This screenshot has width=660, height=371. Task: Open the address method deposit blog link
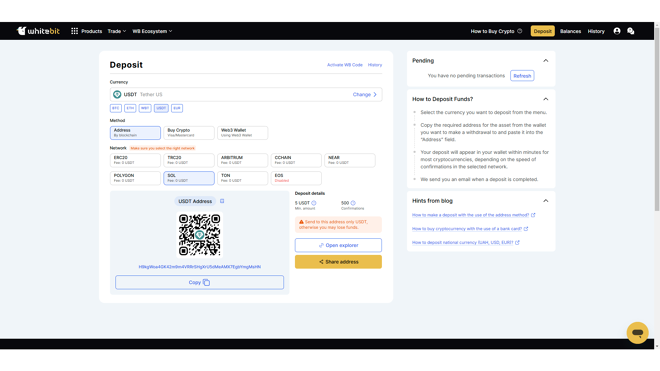point(470,215)
